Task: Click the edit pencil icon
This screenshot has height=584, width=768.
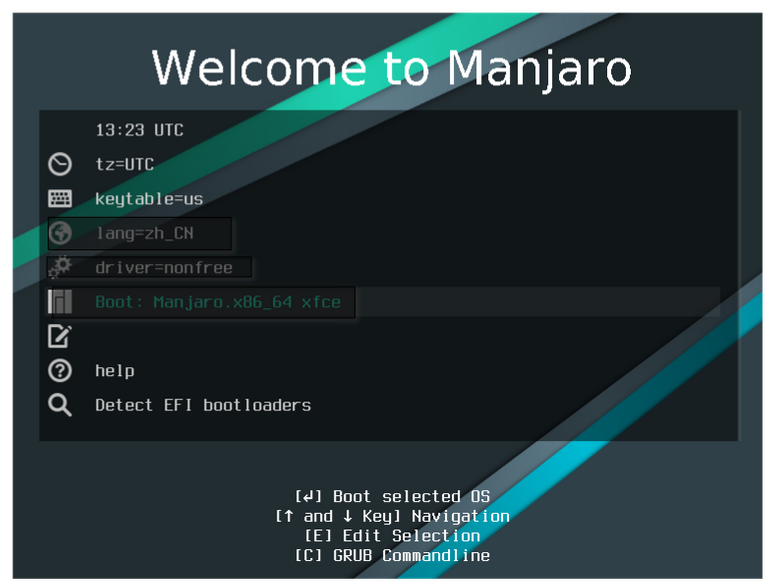Action: pos(60,336)
